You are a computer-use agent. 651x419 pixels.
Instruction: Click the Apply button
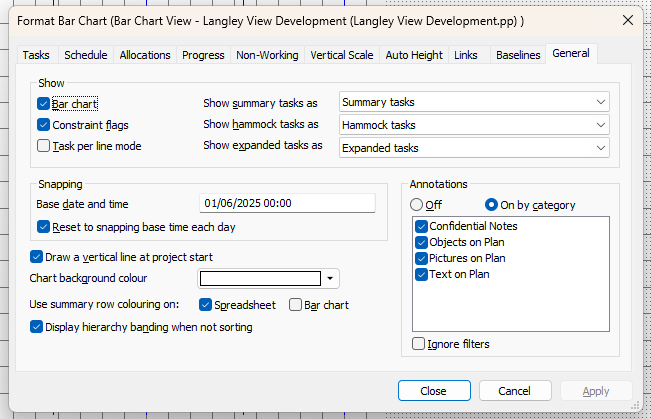pos(596,391)
